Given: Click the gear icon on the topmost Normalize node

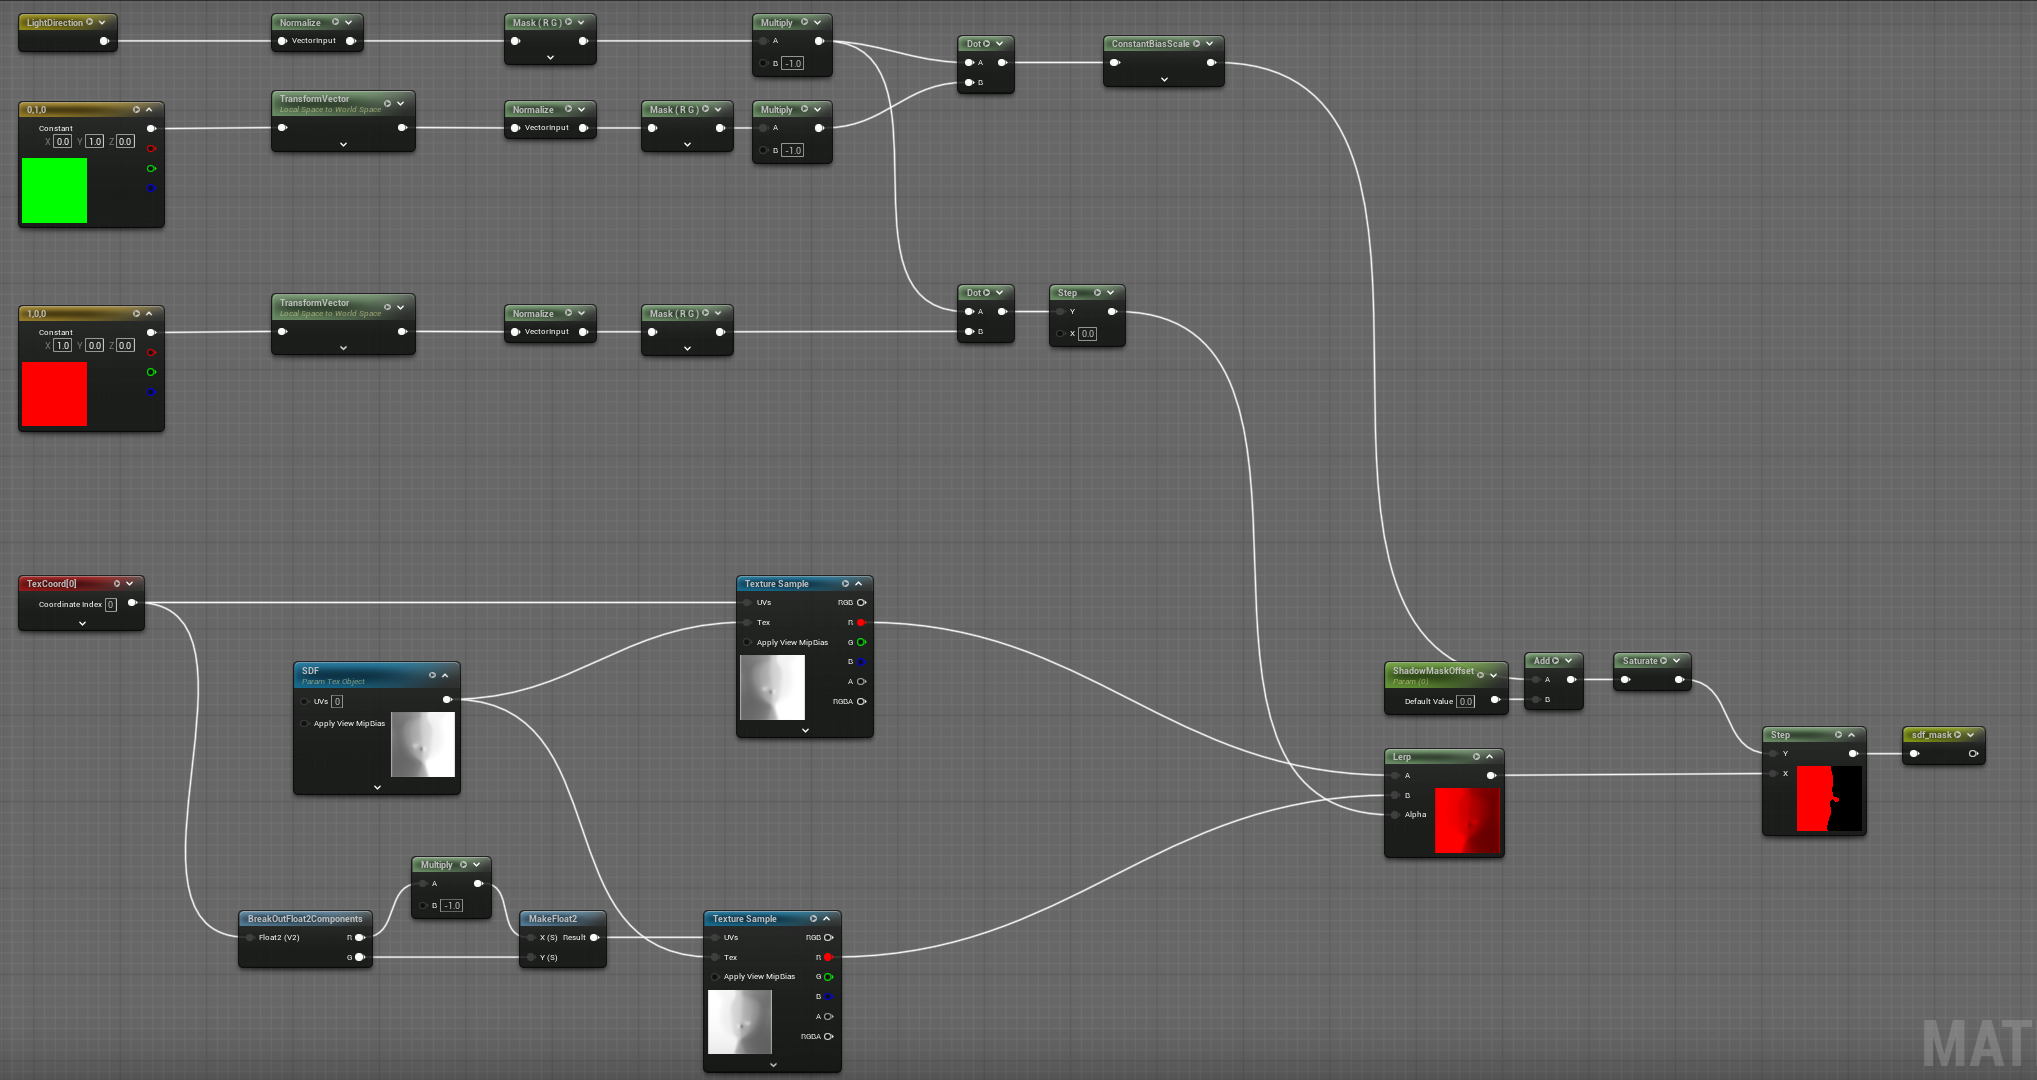Looking at the screenshot, I should tap(337, 21).
